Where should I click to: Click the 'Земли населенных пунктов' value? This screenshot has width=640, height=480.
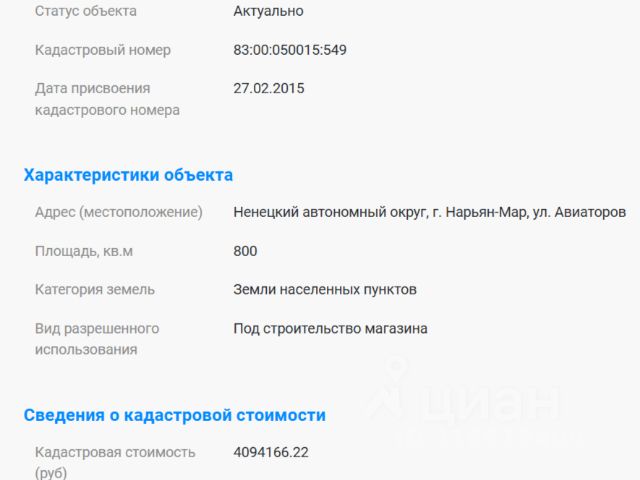coord(325,289)
